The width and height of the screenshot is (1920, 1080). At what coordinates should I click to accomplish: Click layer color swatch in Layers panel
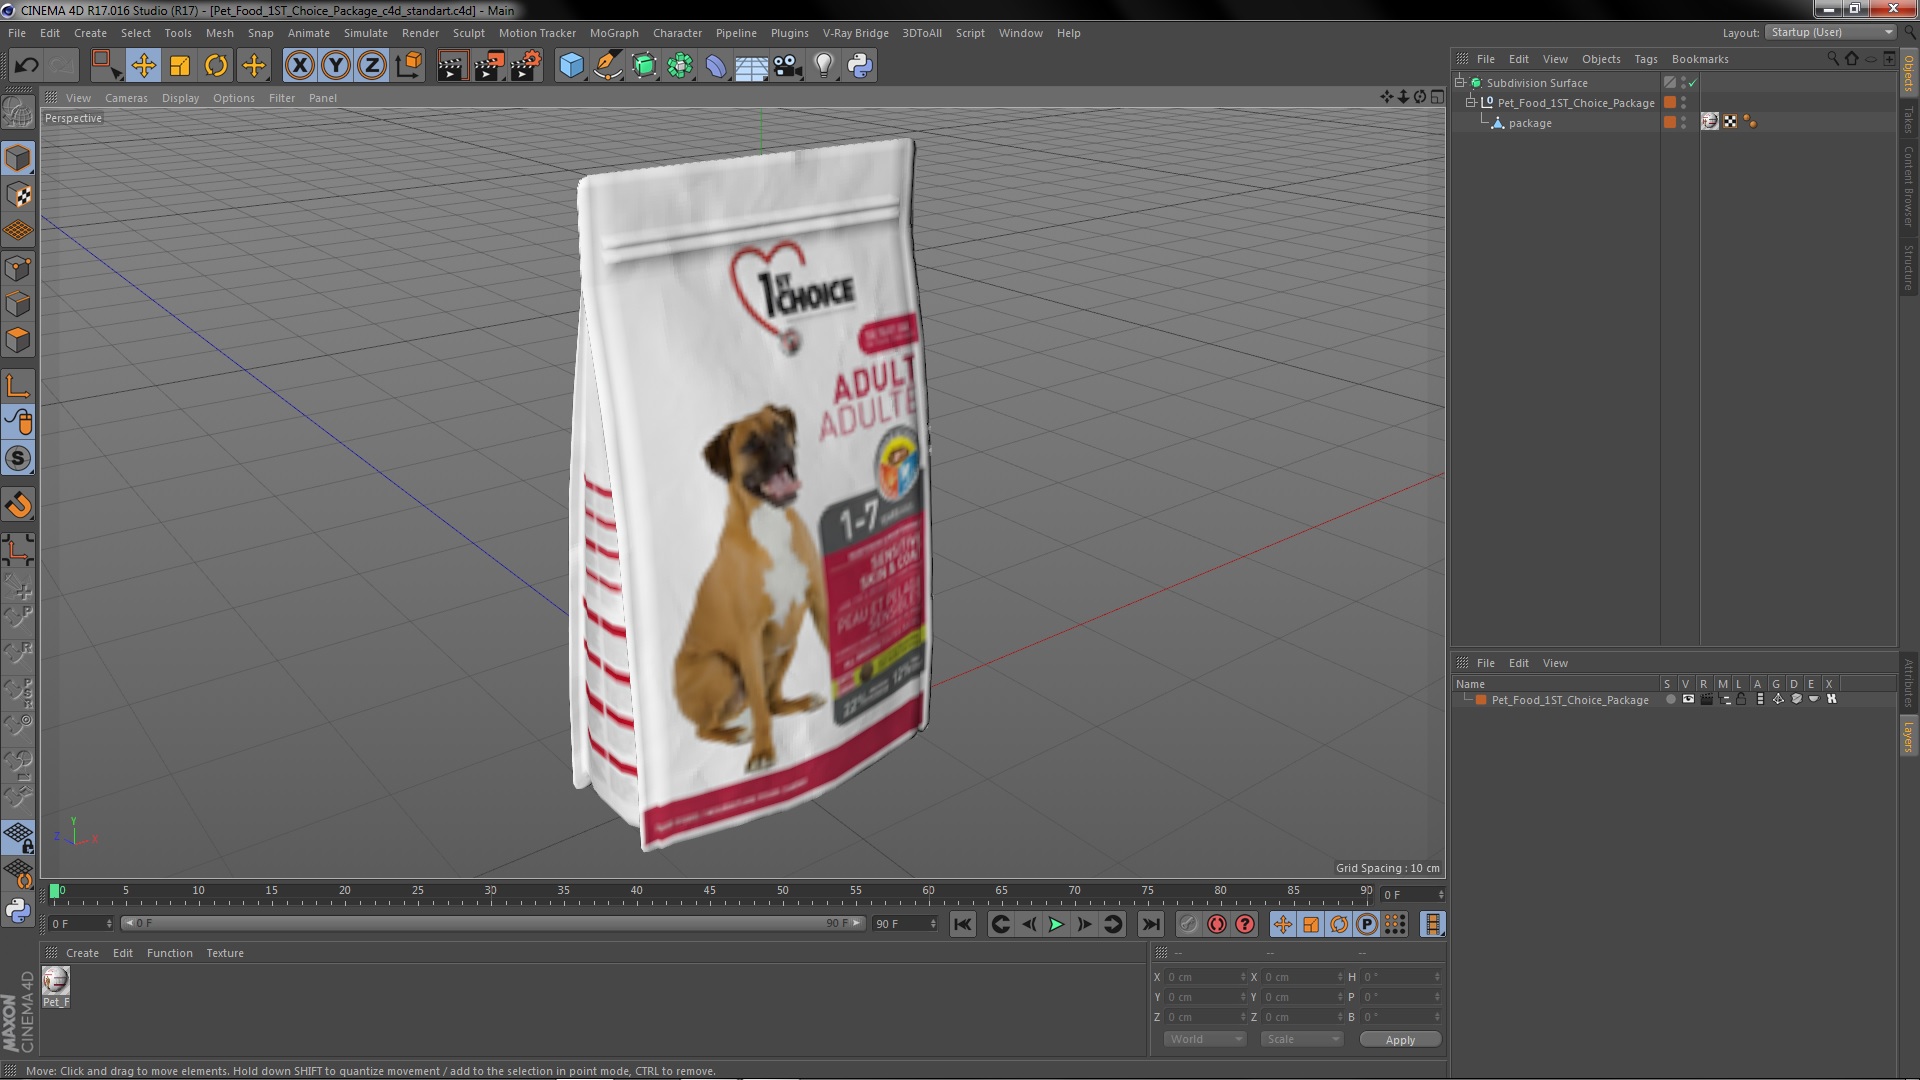pos(1481,700)
